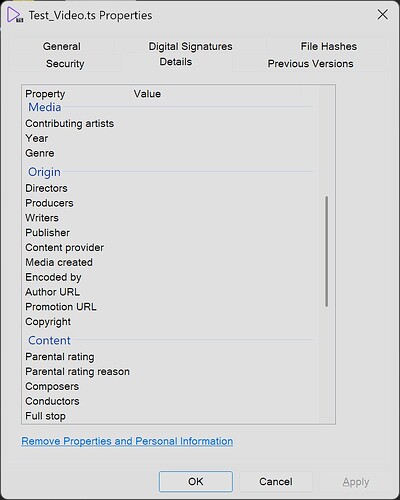This screenshot has width=400, height=500.
Task: Collapse the Content group header
Action: click(x=49, y=340)
